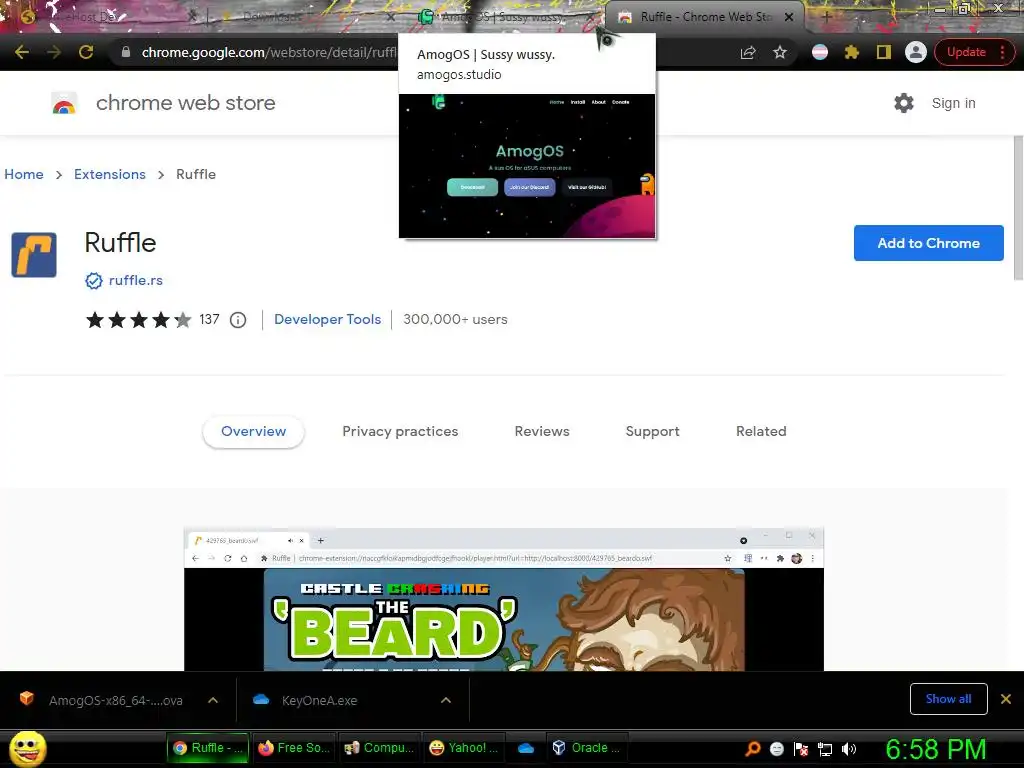The height and width of the screenshot is (768, 1024).
Task: Open the Developer Tools category link
Action: [x=327, y=319]
